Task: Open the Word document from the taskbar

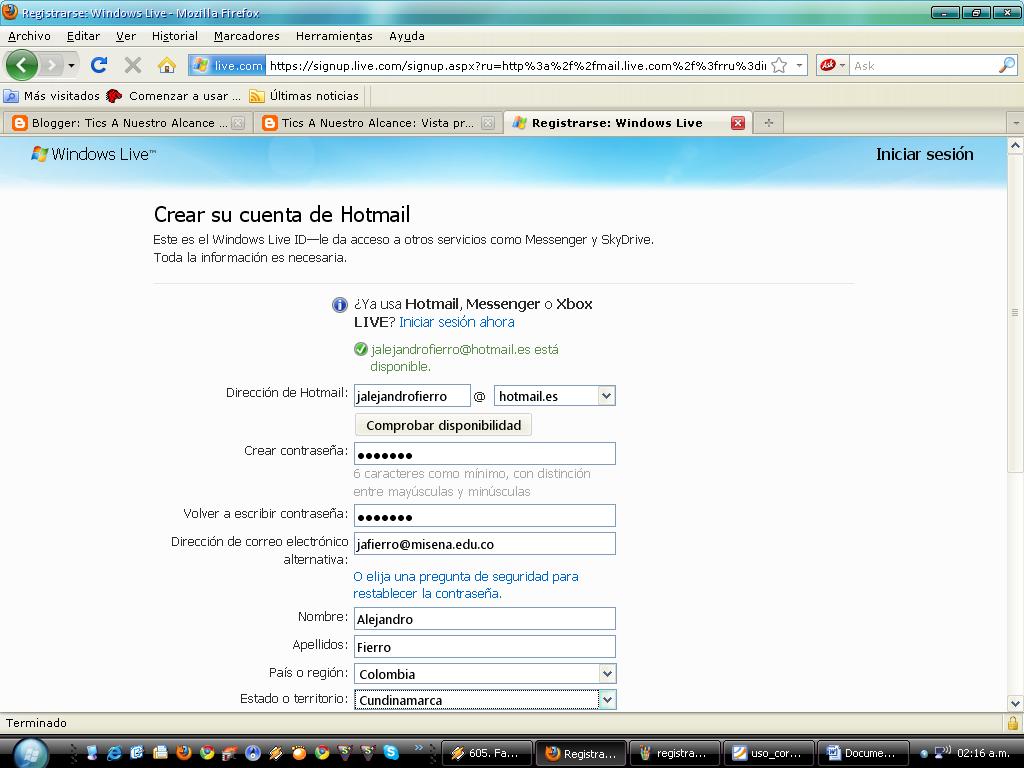Action: point(862,752)
